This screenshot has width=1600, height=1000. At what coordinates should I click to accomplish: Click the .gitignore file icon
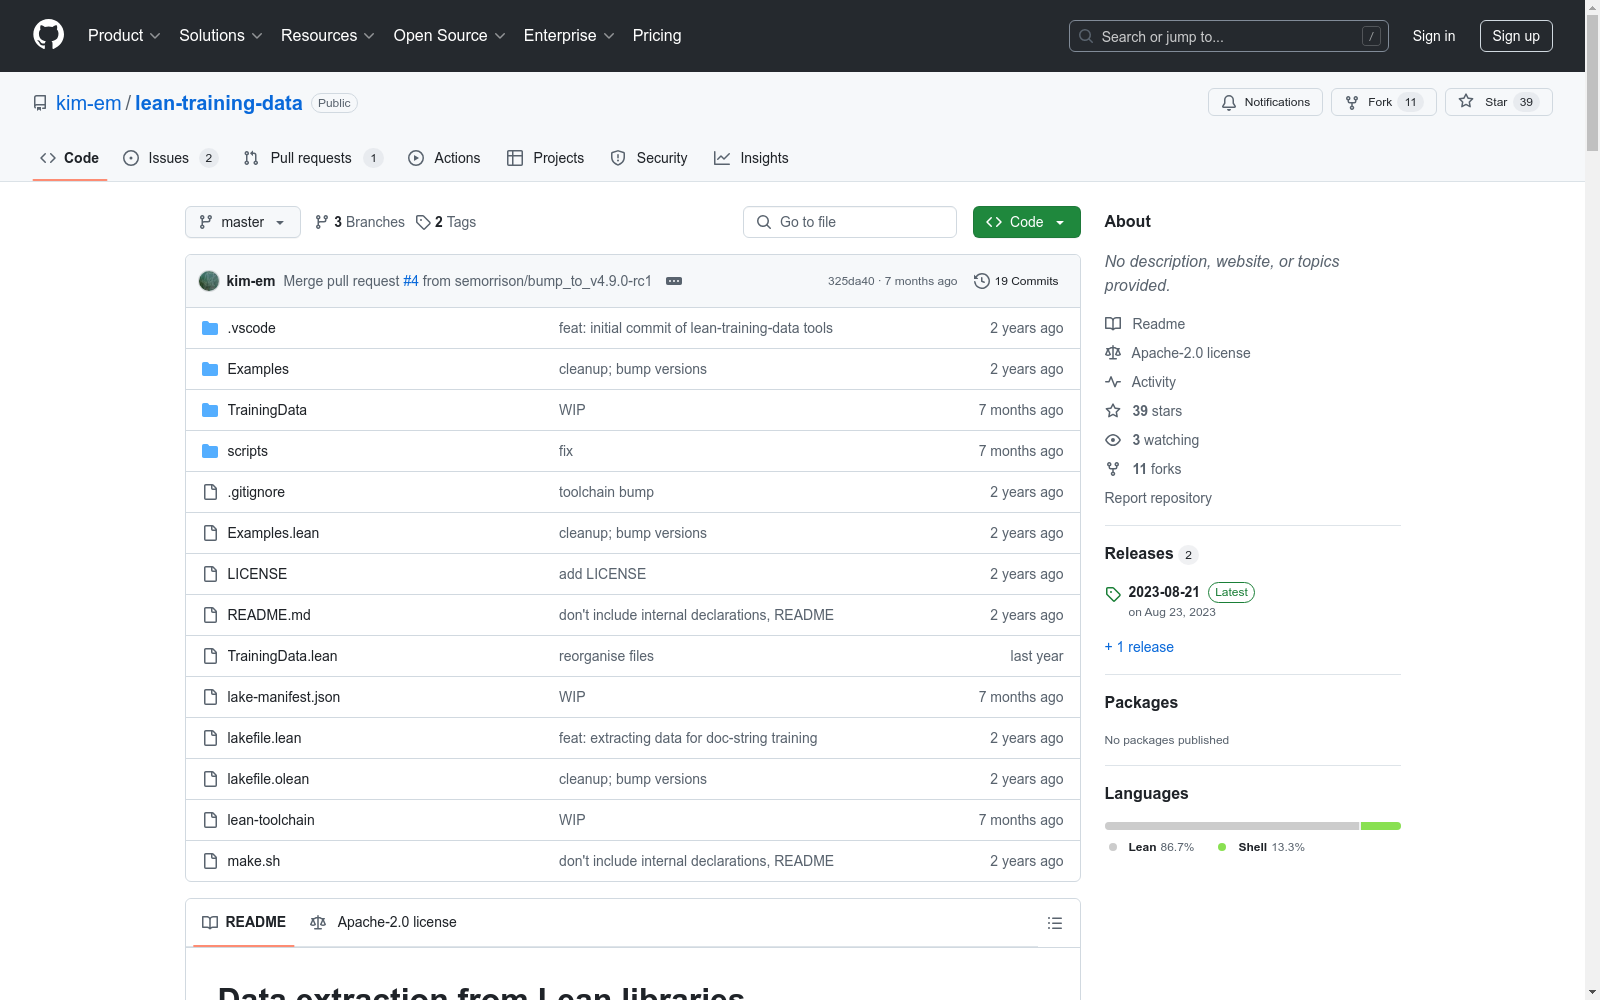(x=210, y=492)
